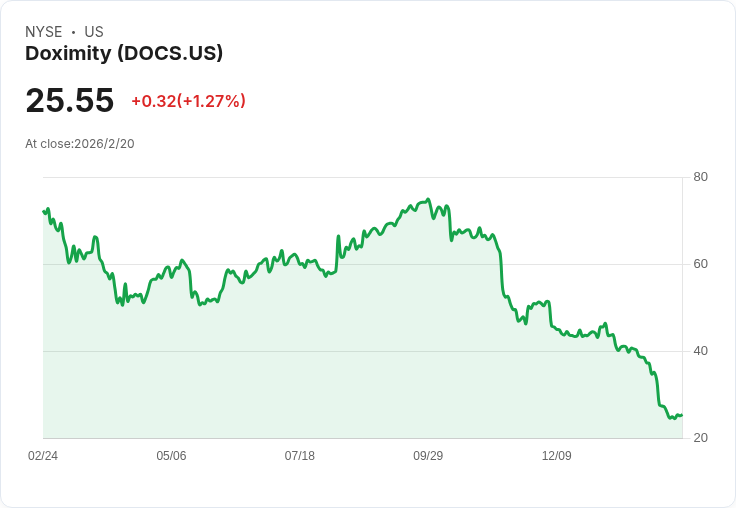Click the At close:2026/2/20 timestamp

pos(80,144)
